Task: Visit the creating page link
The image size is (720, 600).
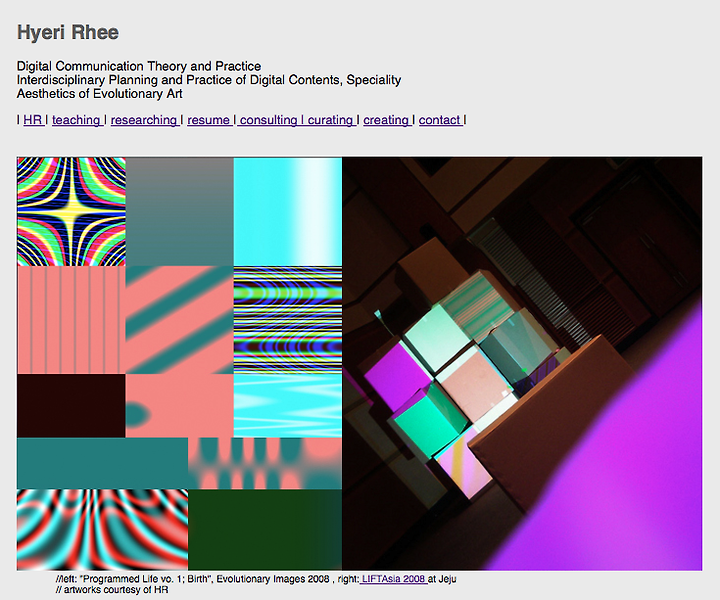Action: [387, 120]
